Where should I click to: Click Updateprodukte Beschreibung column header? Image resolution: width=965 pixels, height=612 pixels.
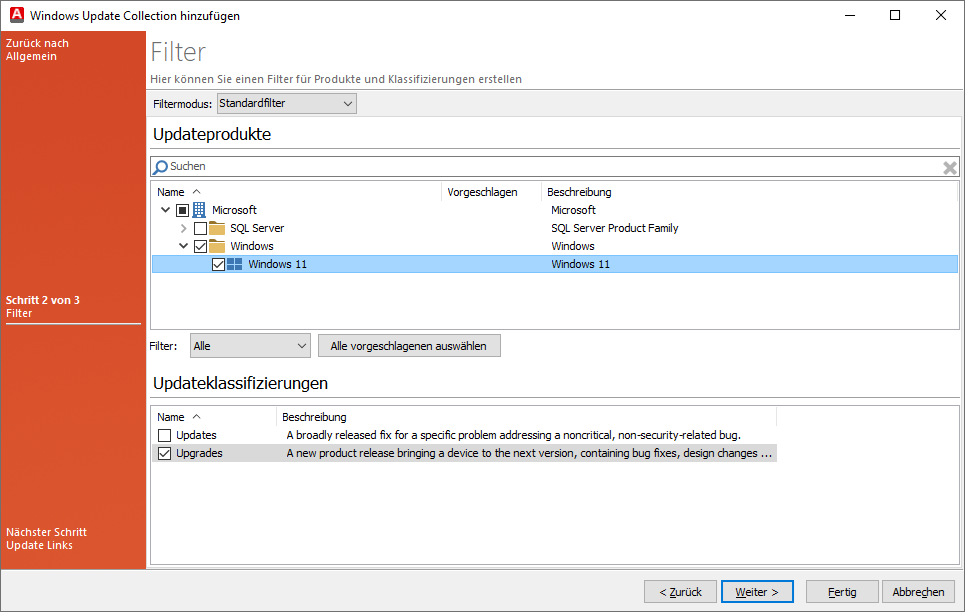pos(750,192)
